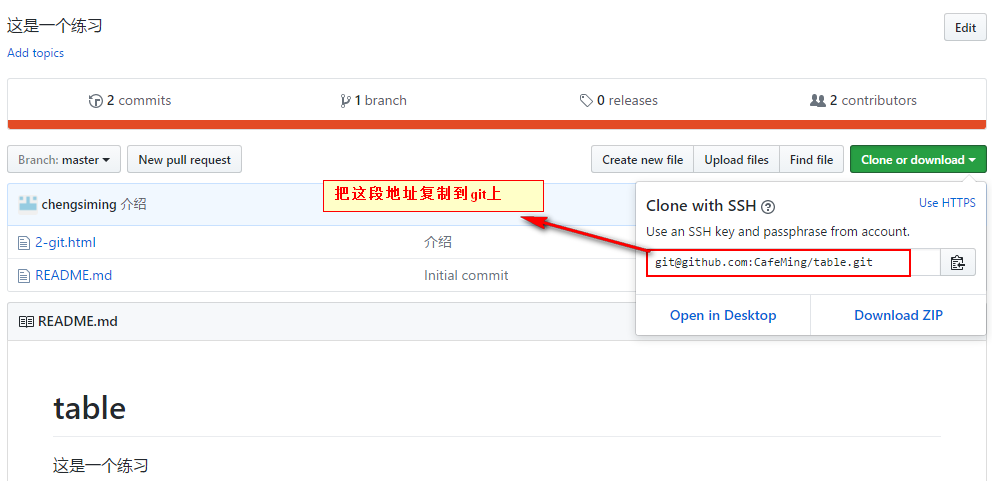Viewport: 992px width, 481px height.
Task: Click Create new file button
Action: click(642, 159)
